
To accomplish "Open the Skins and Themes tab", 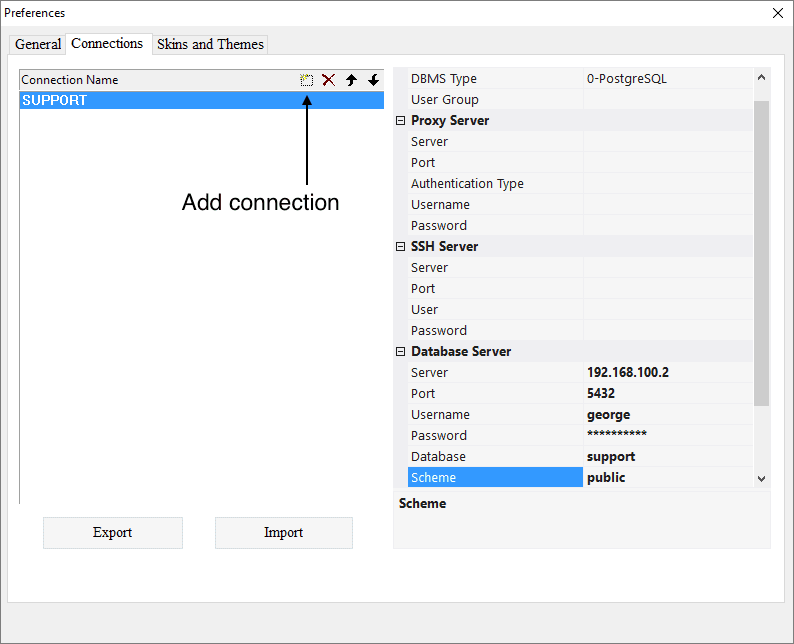I will [x=210, y=44].
